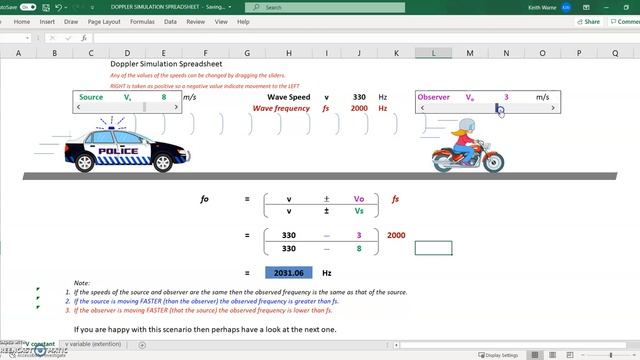Open the Undo history dropdown arrow

coord(66,7)
